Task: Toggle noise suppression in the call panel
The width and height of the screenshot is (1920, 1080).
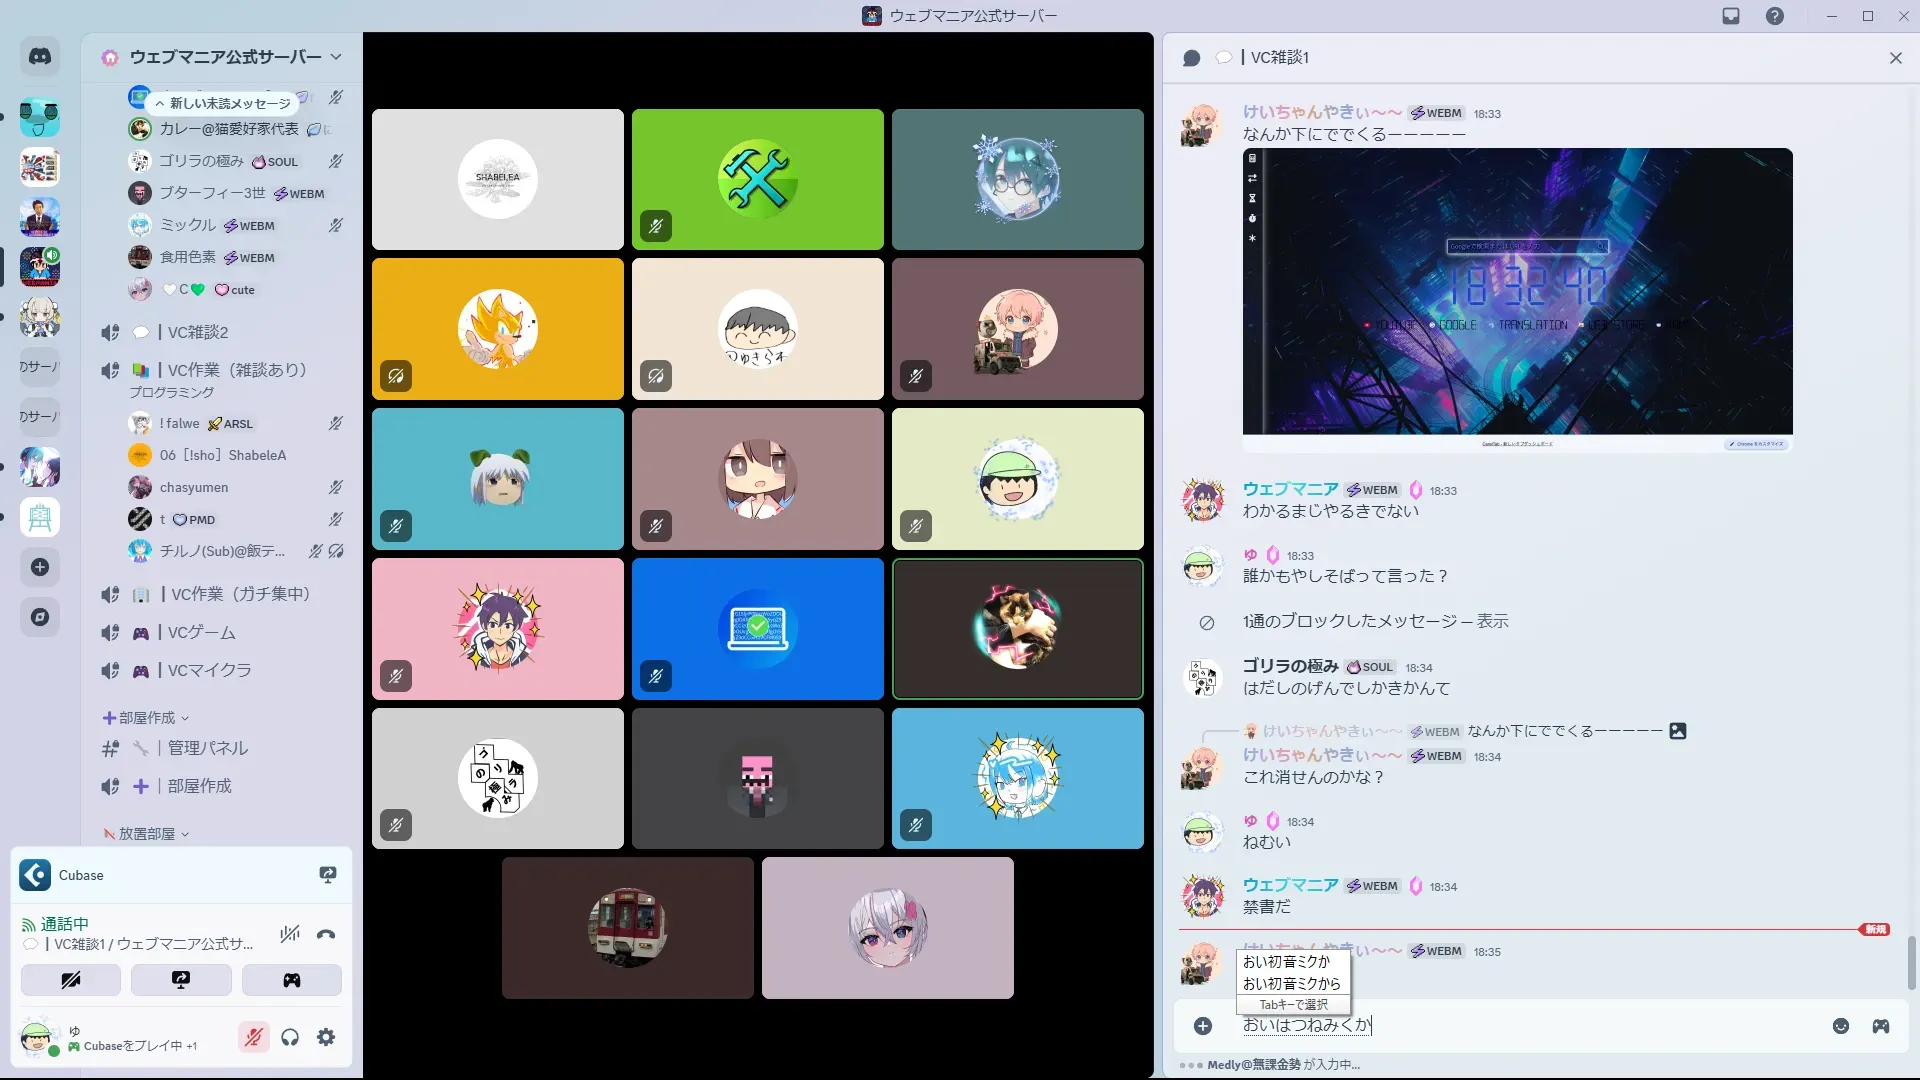Action: click(x=290, y=935)
